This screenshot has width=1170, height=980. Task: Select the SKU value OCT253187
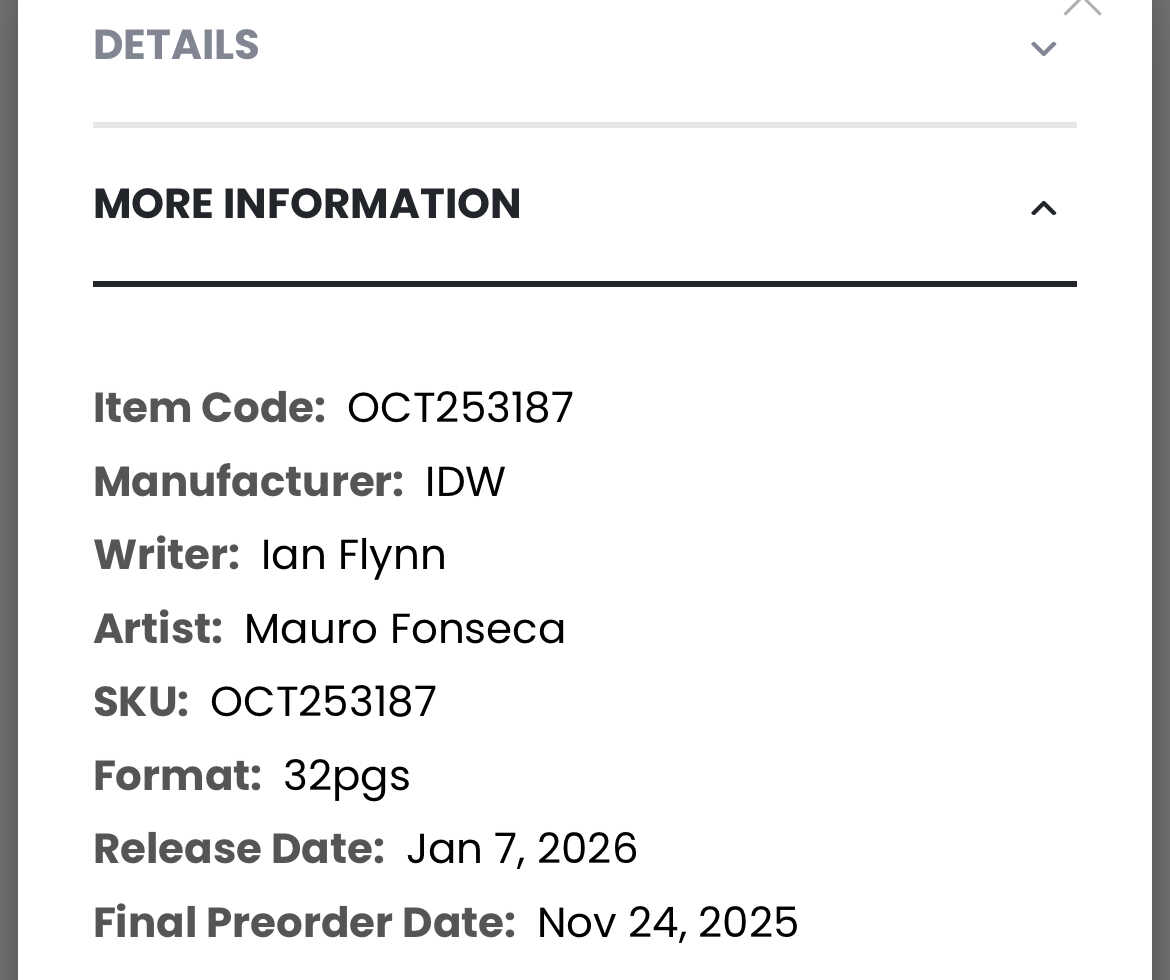pyautogui.click(x=323, y=702)
